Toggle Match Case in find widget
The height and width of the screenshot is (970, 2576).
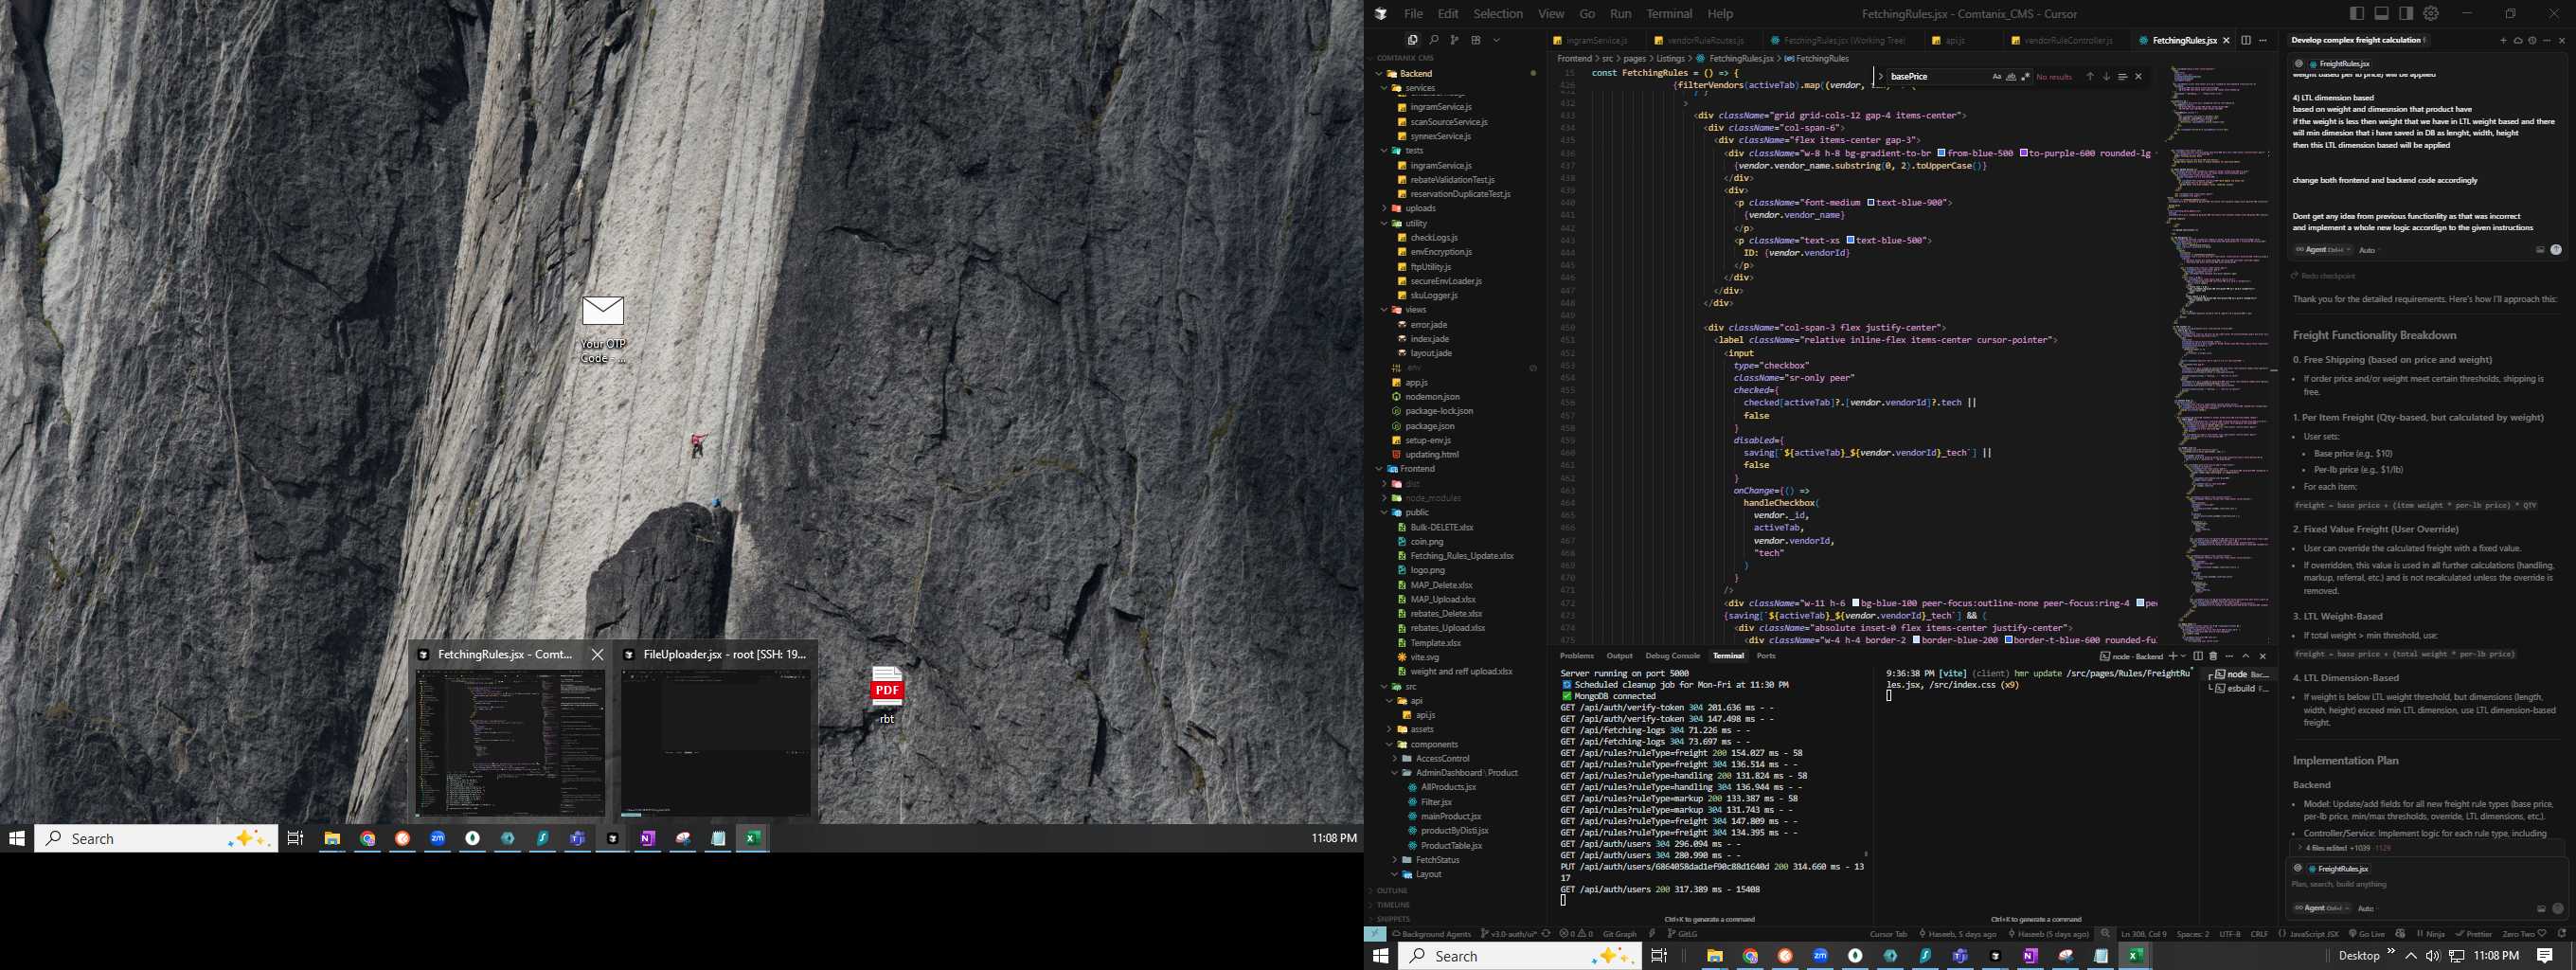click(1997, 76)
